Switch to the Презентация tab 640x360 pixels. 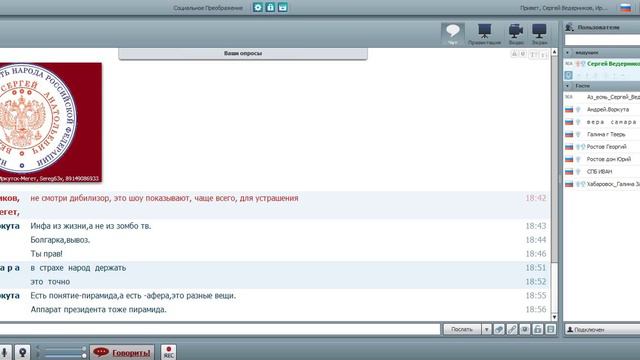tap(484, 34)
